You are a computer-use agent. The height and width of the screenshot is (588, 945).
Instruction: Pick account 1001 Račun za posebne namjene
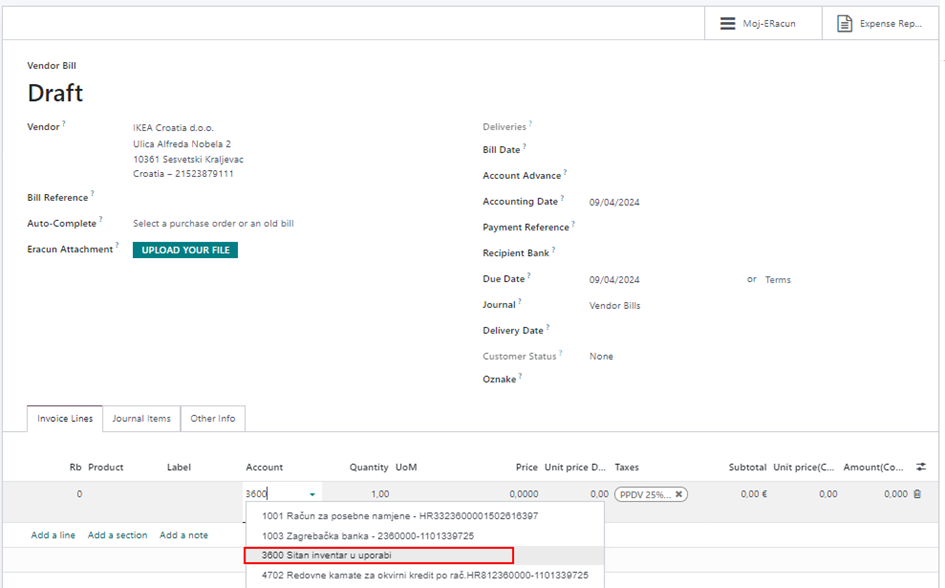tap(400, 516)
